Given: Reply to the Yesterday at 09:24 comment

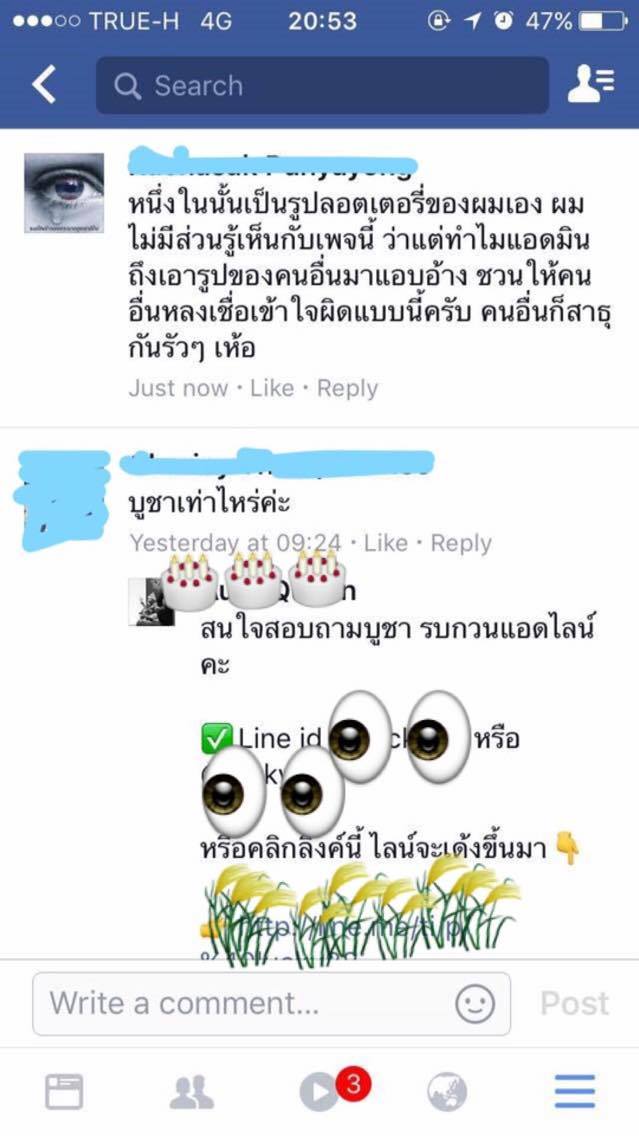Looking at the screenshot, I should point(461,543).
